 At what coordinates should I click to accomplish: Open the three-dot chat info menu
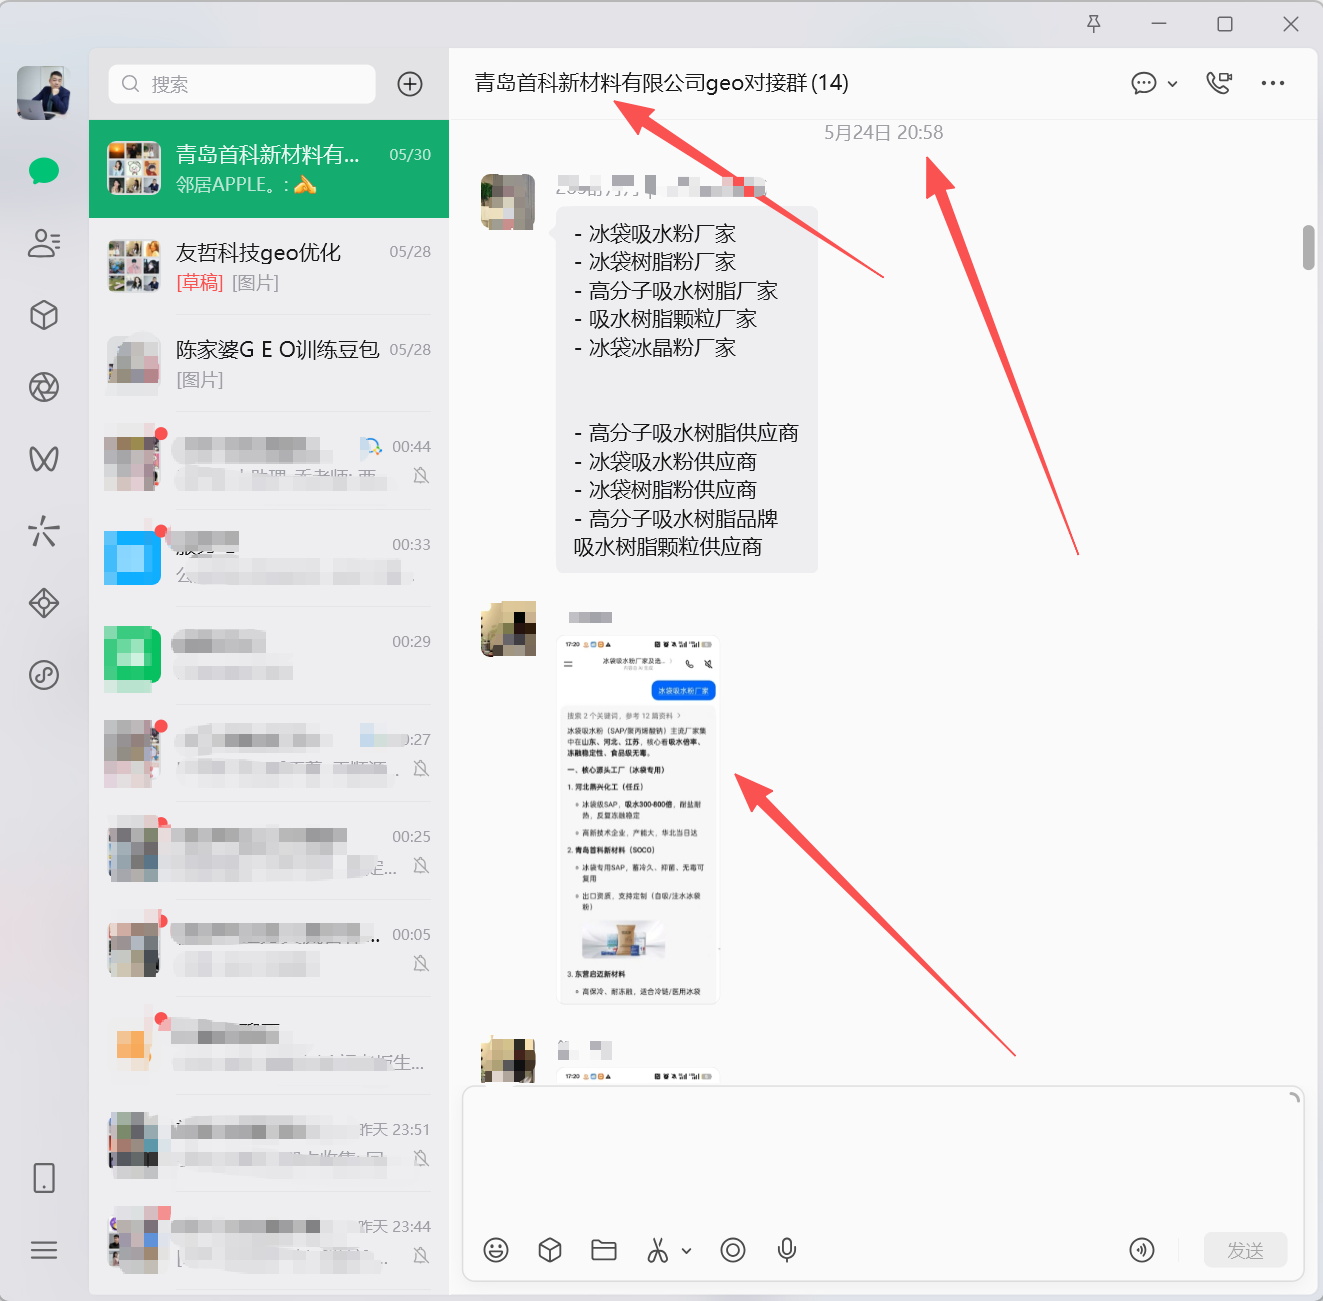[x=1273, y=83]
